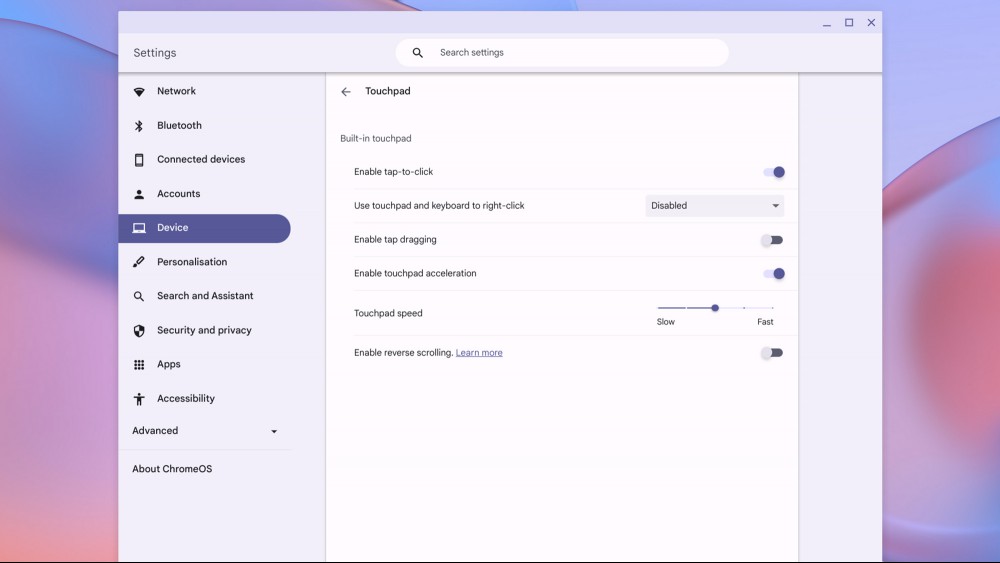Click the search magnifier icon in header
This screenshot has width=1000, height=563.
[x=418, y=53]
